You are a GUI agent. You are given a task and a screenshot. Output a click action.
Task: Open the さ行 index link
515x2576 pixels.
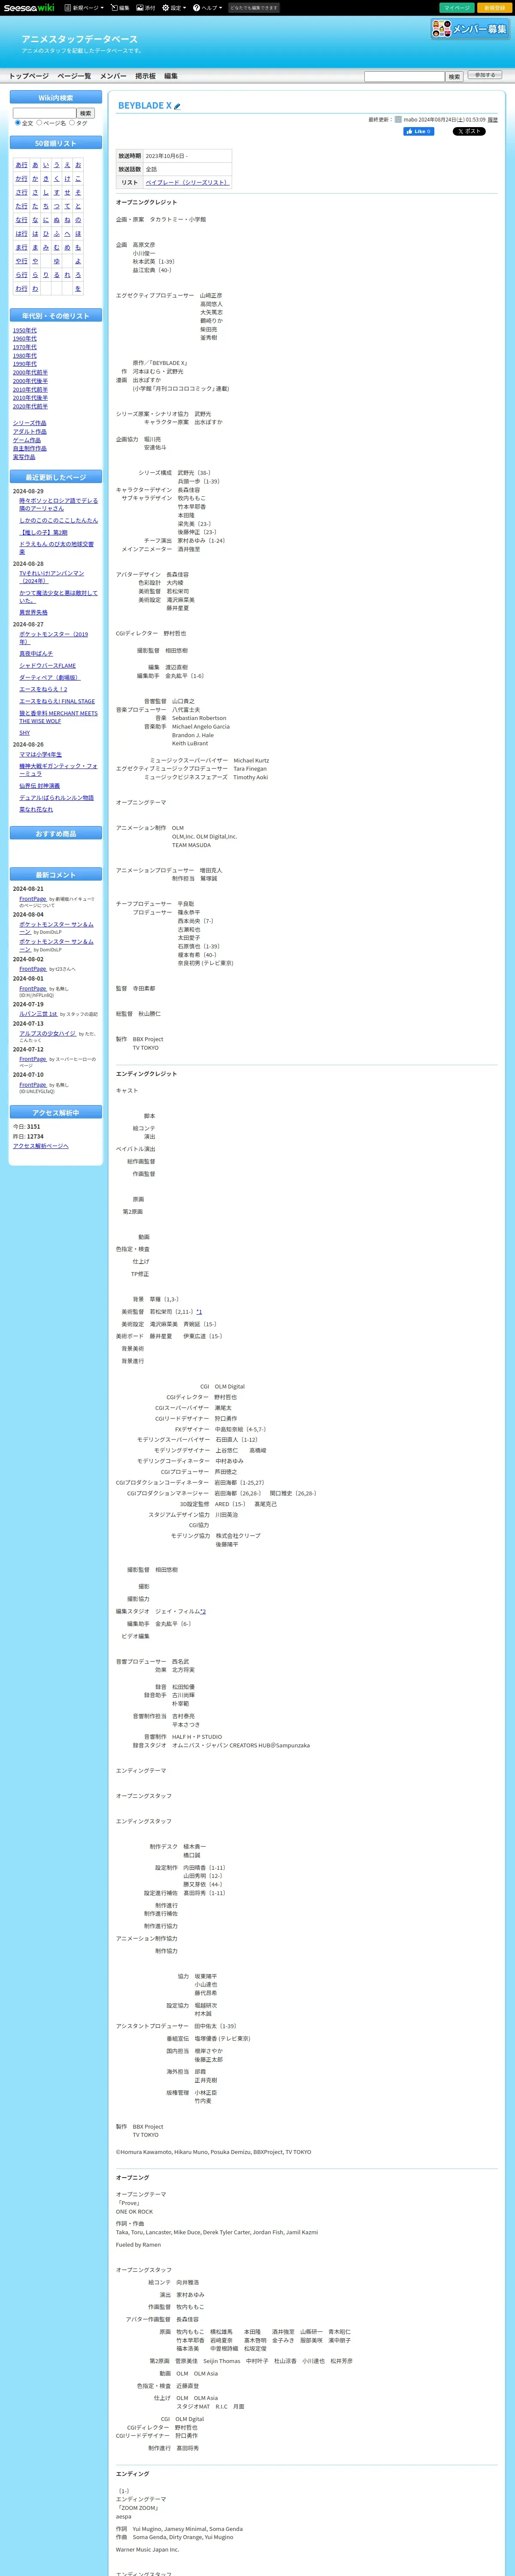click(21, 192)
